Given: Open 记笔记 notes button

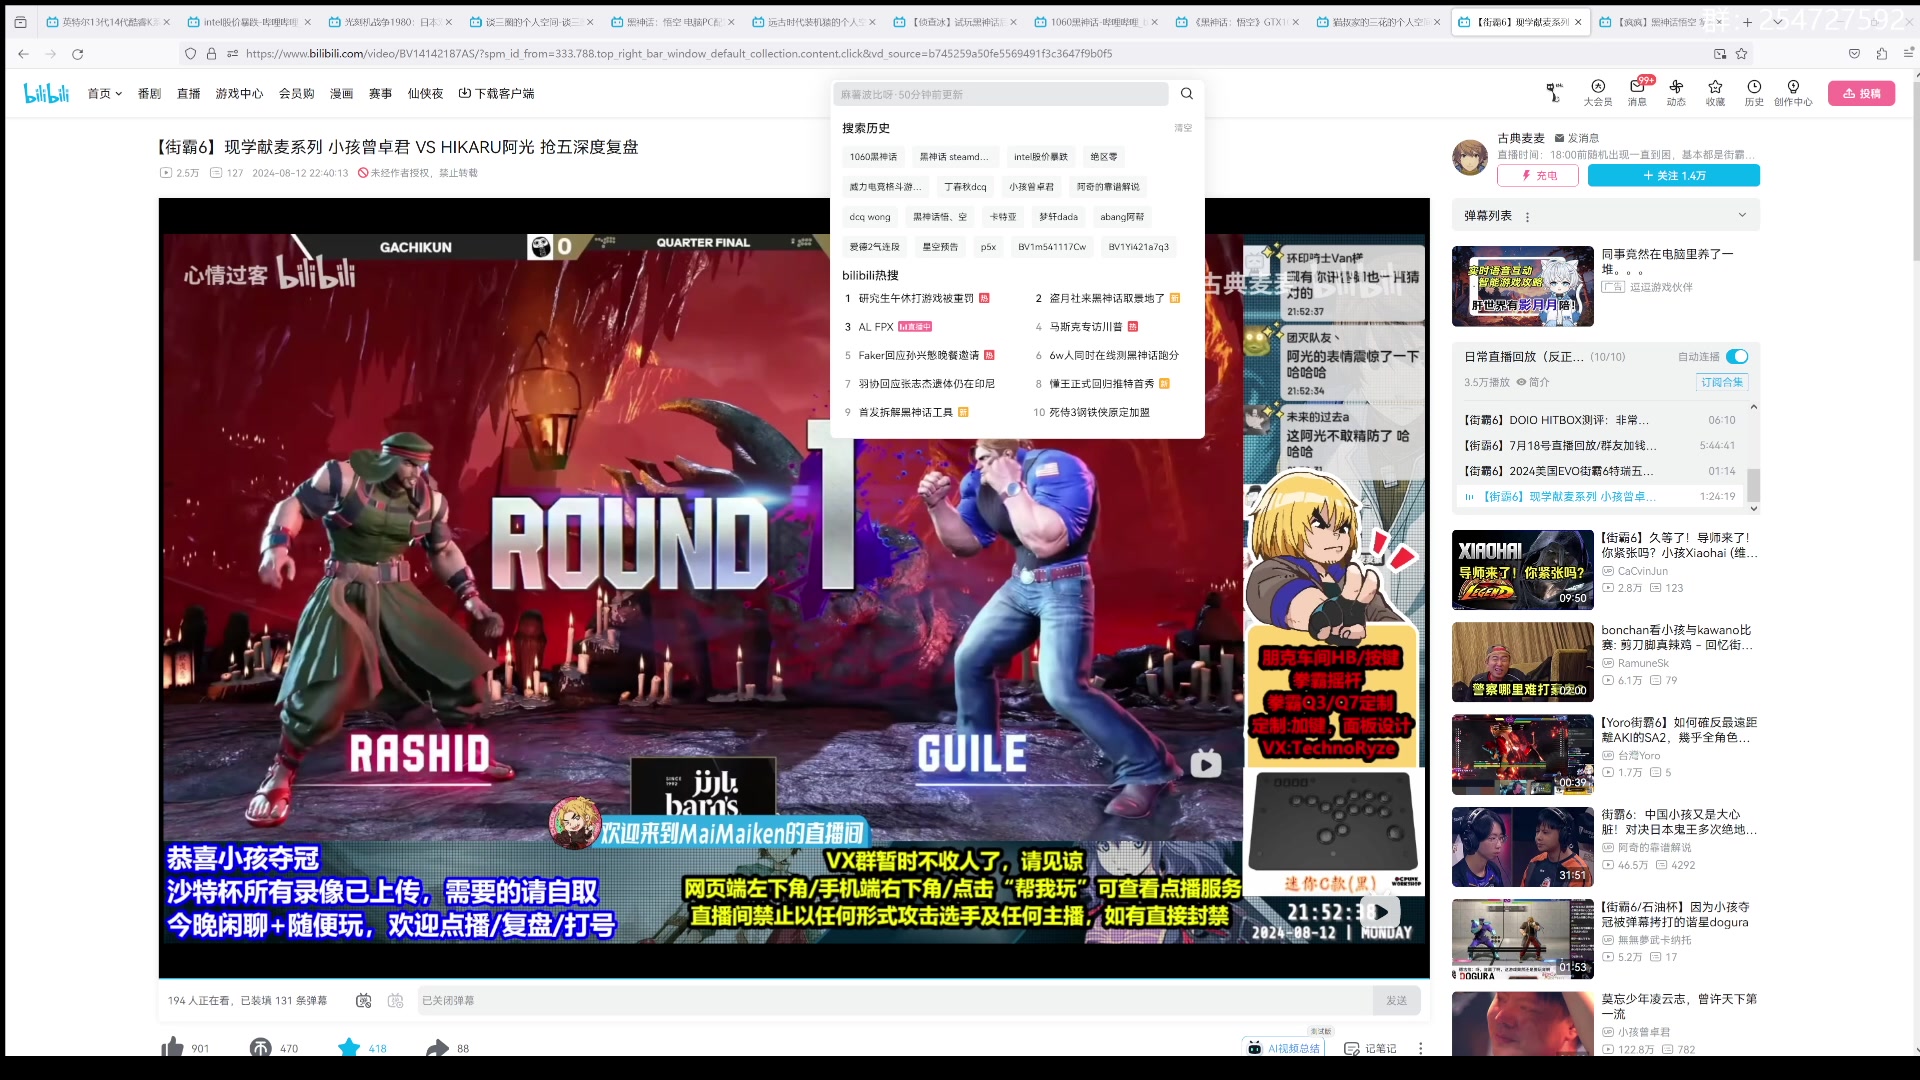Looking at the screenshot, I should (x=1370, y=1048).
